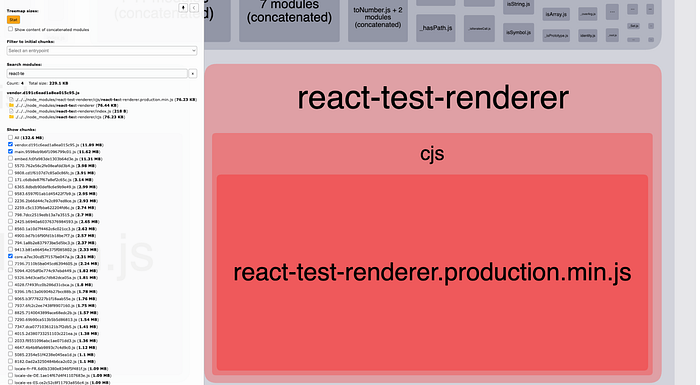
Task: Click the cjs treemap group label
Action: tap(432, 154)
